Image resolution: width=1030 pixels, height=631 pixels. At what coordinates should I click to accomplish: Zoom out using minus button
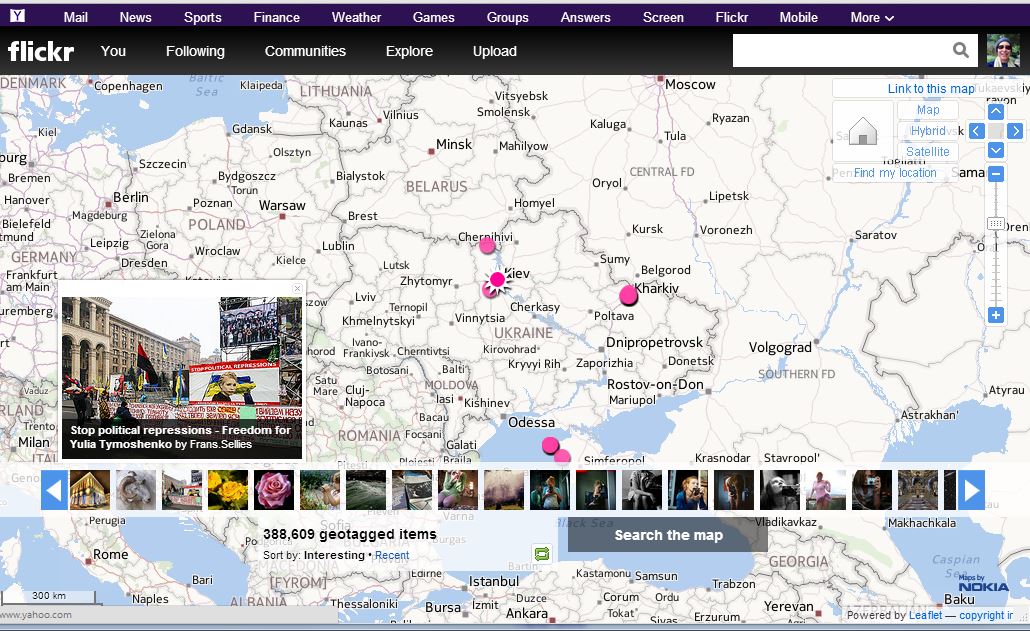[x=996, y=174]
